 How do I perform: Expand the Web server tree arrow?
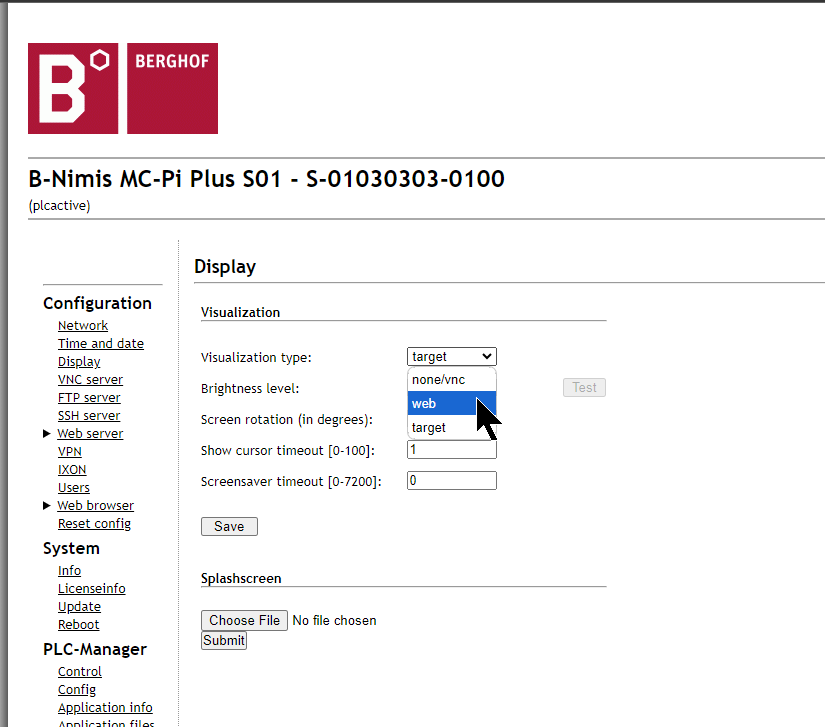46,433
